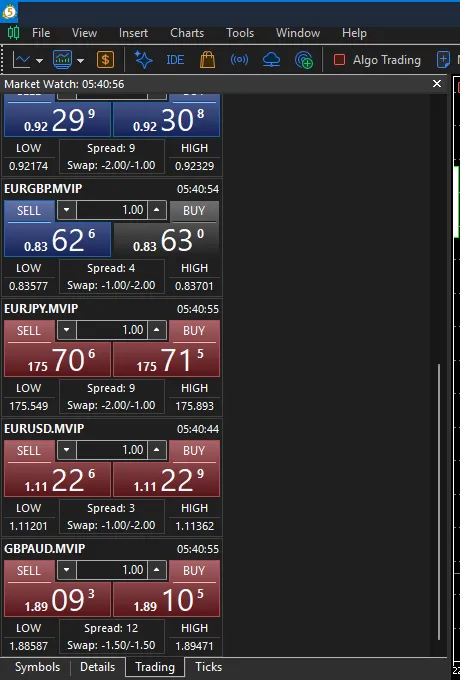Buy GBPAUD.MVIP using BUY button
This screenshot has height=680, width=460.
tap(194, 571)
